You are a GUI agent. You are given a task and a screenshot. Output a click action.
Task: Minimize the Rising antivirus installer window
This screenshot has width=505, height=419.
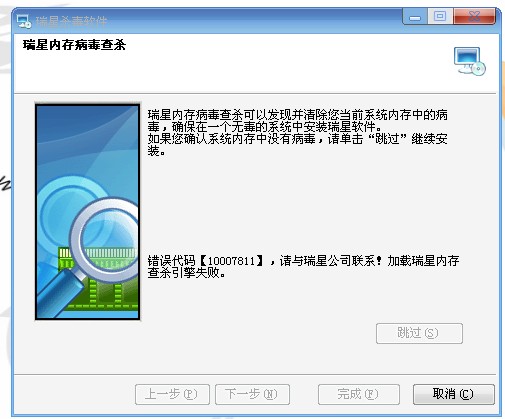coord(415,17)
